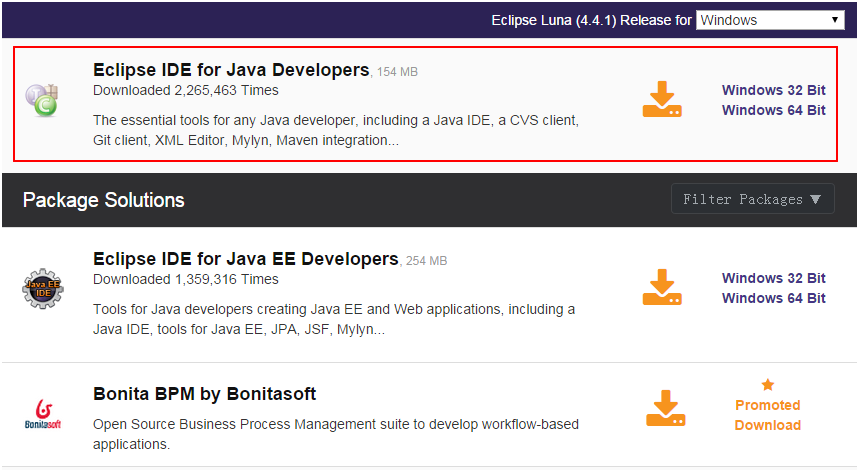Click the Eclipse Java Developers package icon
This screenshot has height=470, width=859.
(x=42, y=99)
